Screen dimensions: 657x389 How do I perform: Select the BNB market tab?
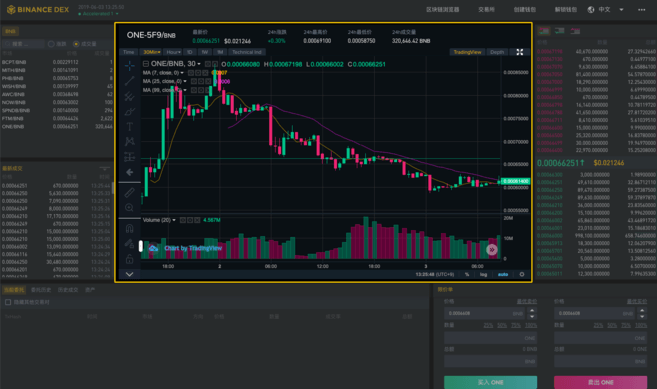coord(10,31)
